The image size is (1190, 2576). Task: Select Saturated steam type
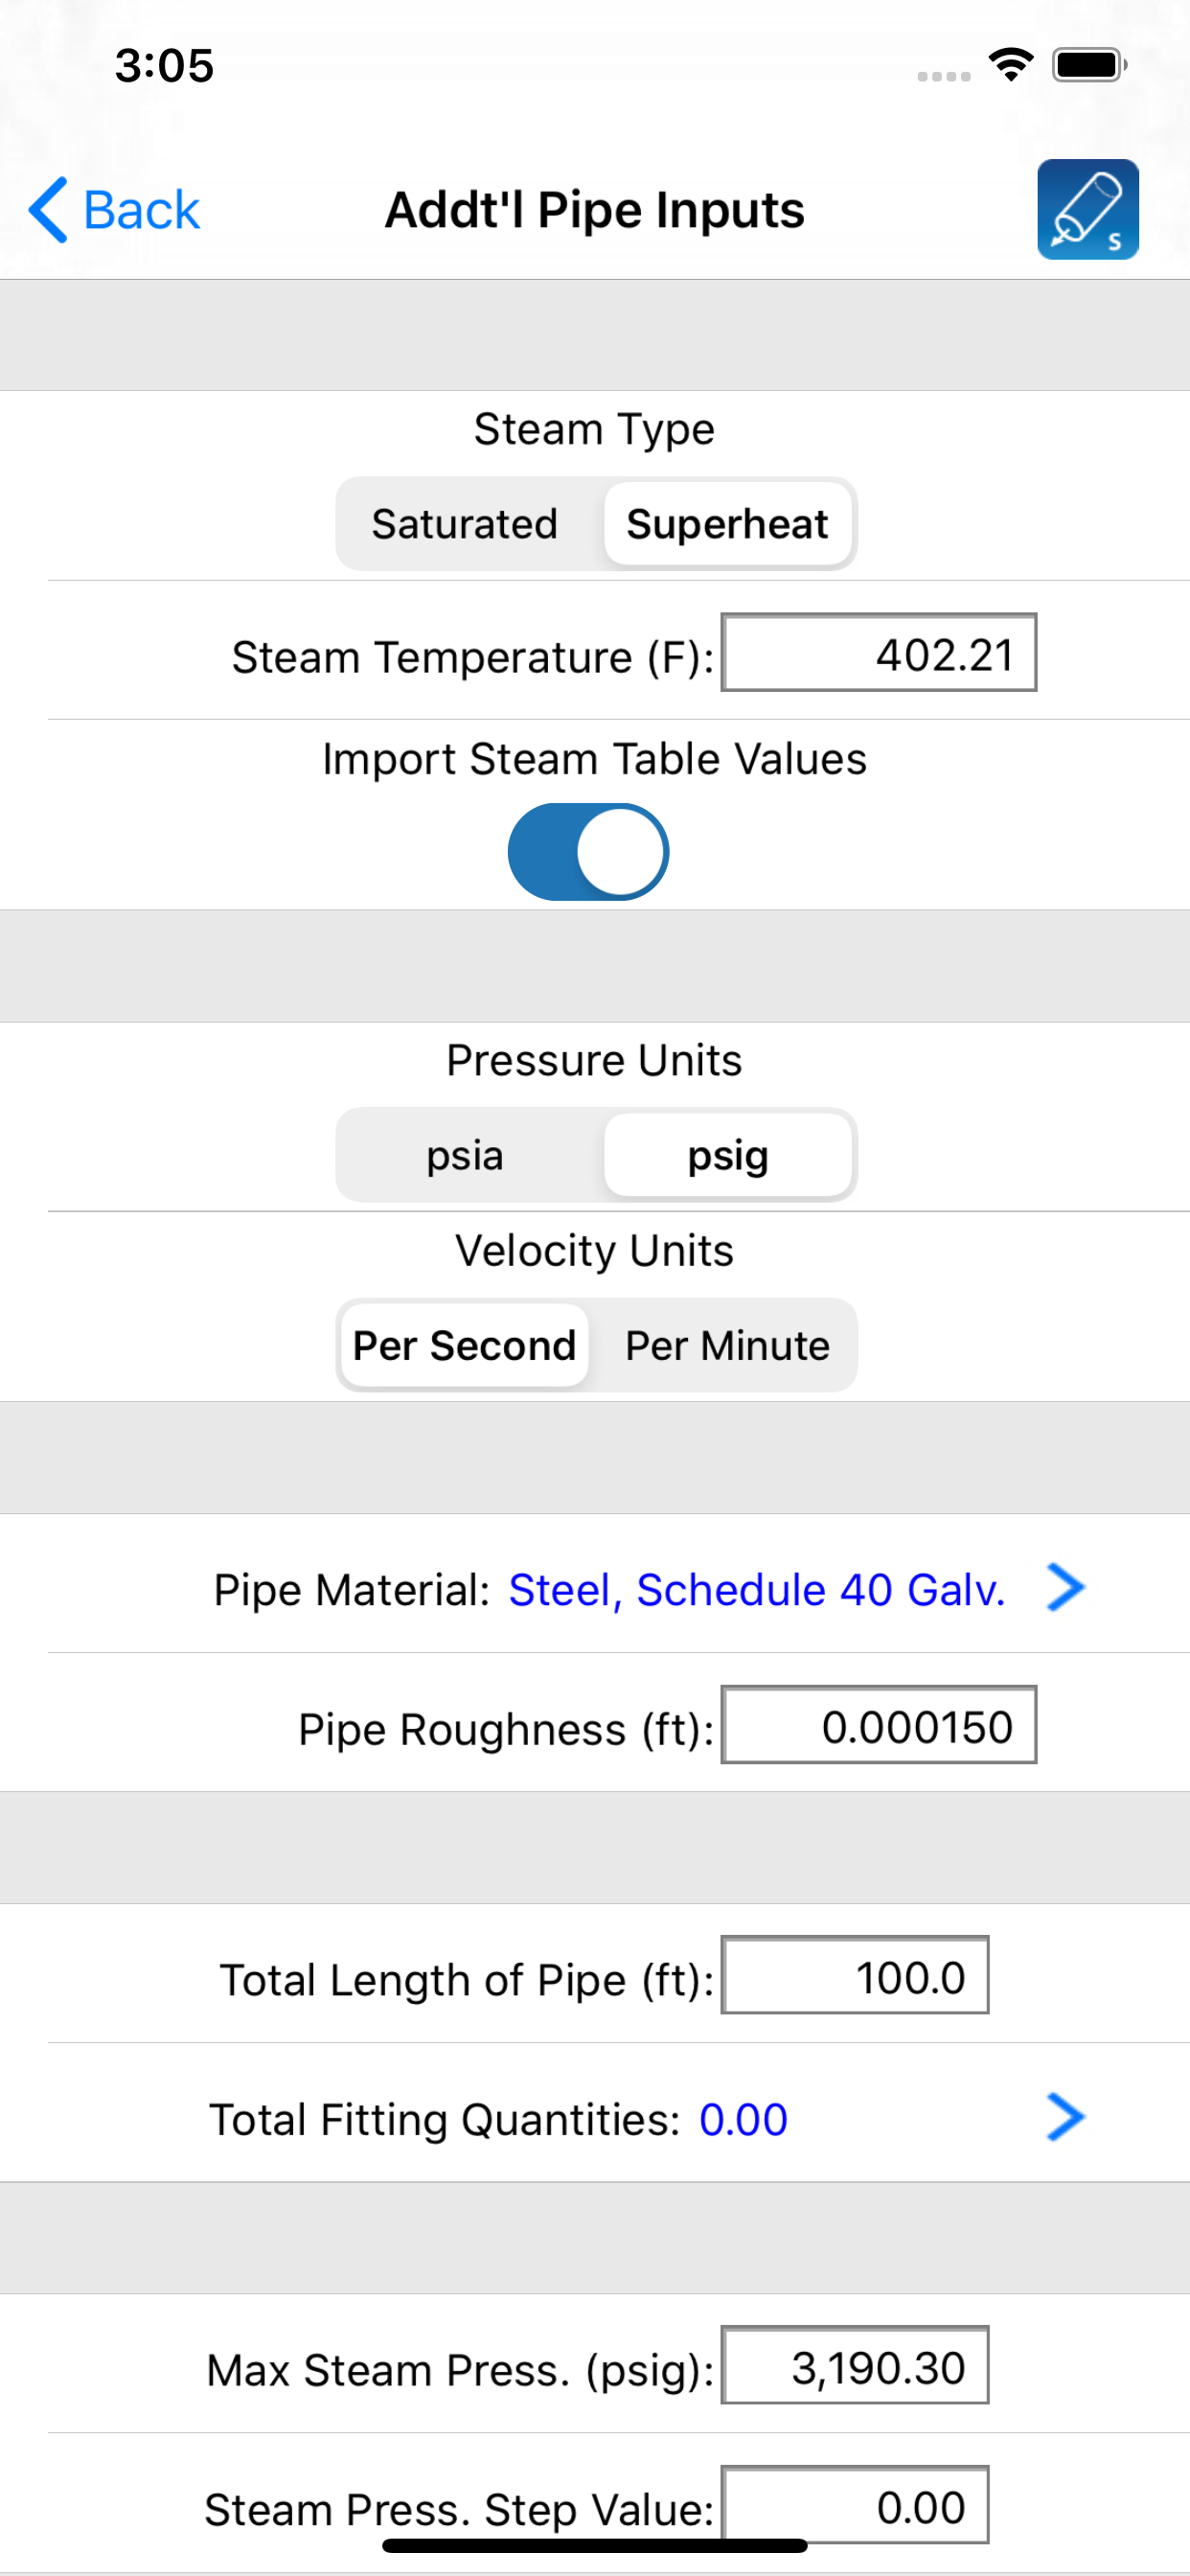[465, 524]
